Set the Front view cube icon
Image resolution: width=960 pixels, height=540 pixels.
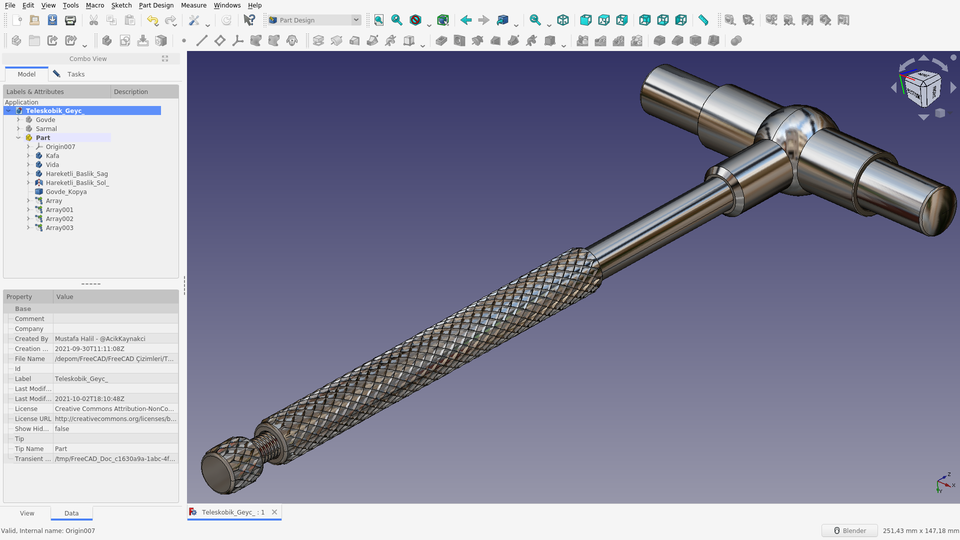point(586,20)
